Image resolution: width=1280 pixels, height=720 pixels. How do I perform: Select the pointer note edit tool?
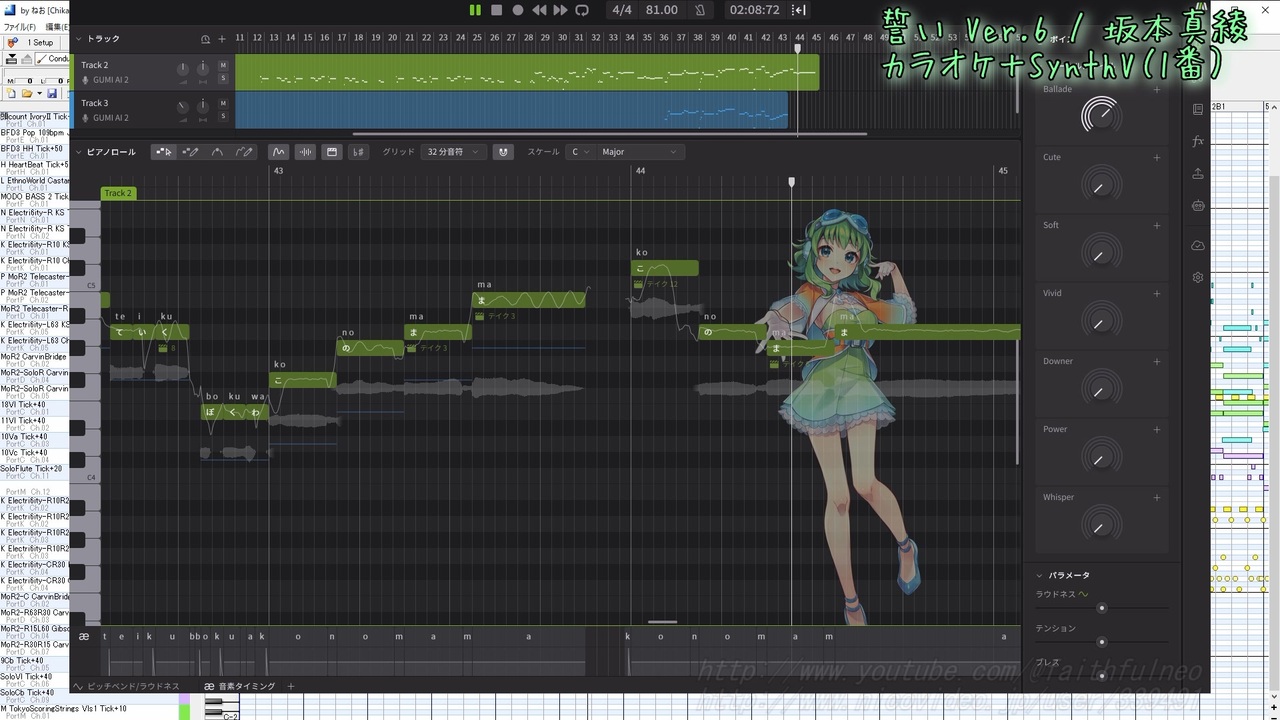point(163,152)
